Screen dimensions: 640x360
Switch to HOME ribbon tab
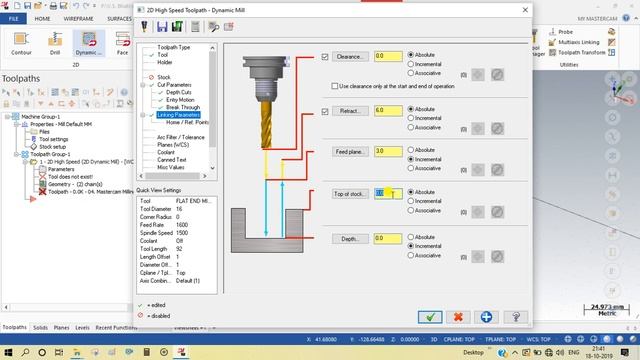(42, 19)
